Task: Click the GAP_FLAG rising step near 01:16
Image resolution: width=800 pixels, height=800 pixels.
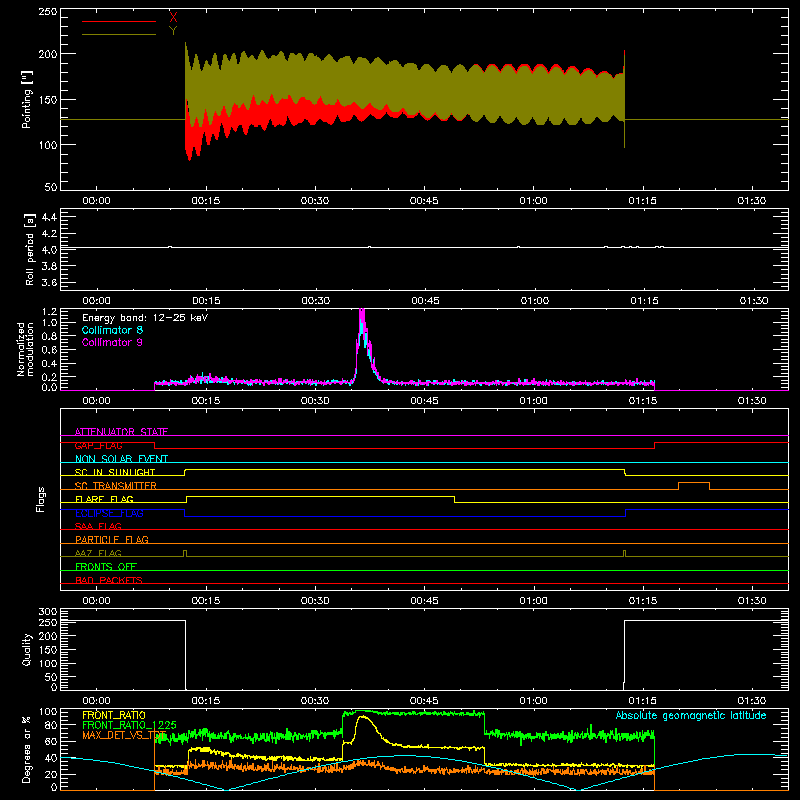Action: [655, 445]
